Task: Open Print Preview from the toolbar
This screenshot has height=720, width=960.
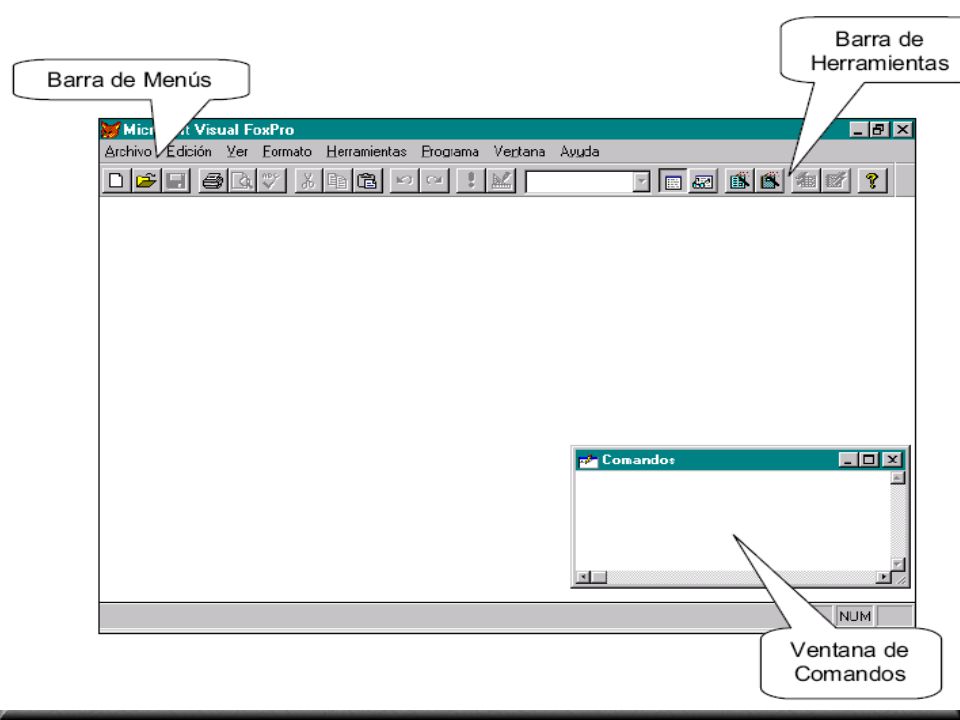Action: (242, 181)
